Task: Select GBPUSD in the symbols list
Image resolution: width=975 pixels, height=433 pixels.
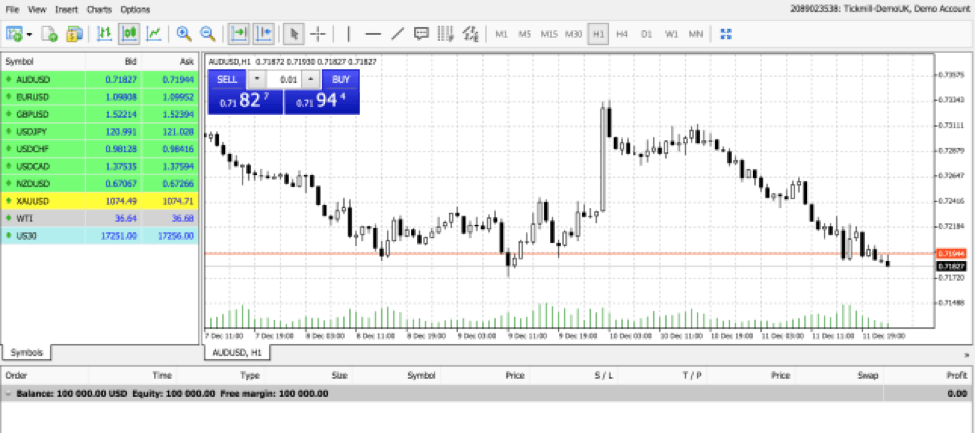Action: click(x=99, y=114)
